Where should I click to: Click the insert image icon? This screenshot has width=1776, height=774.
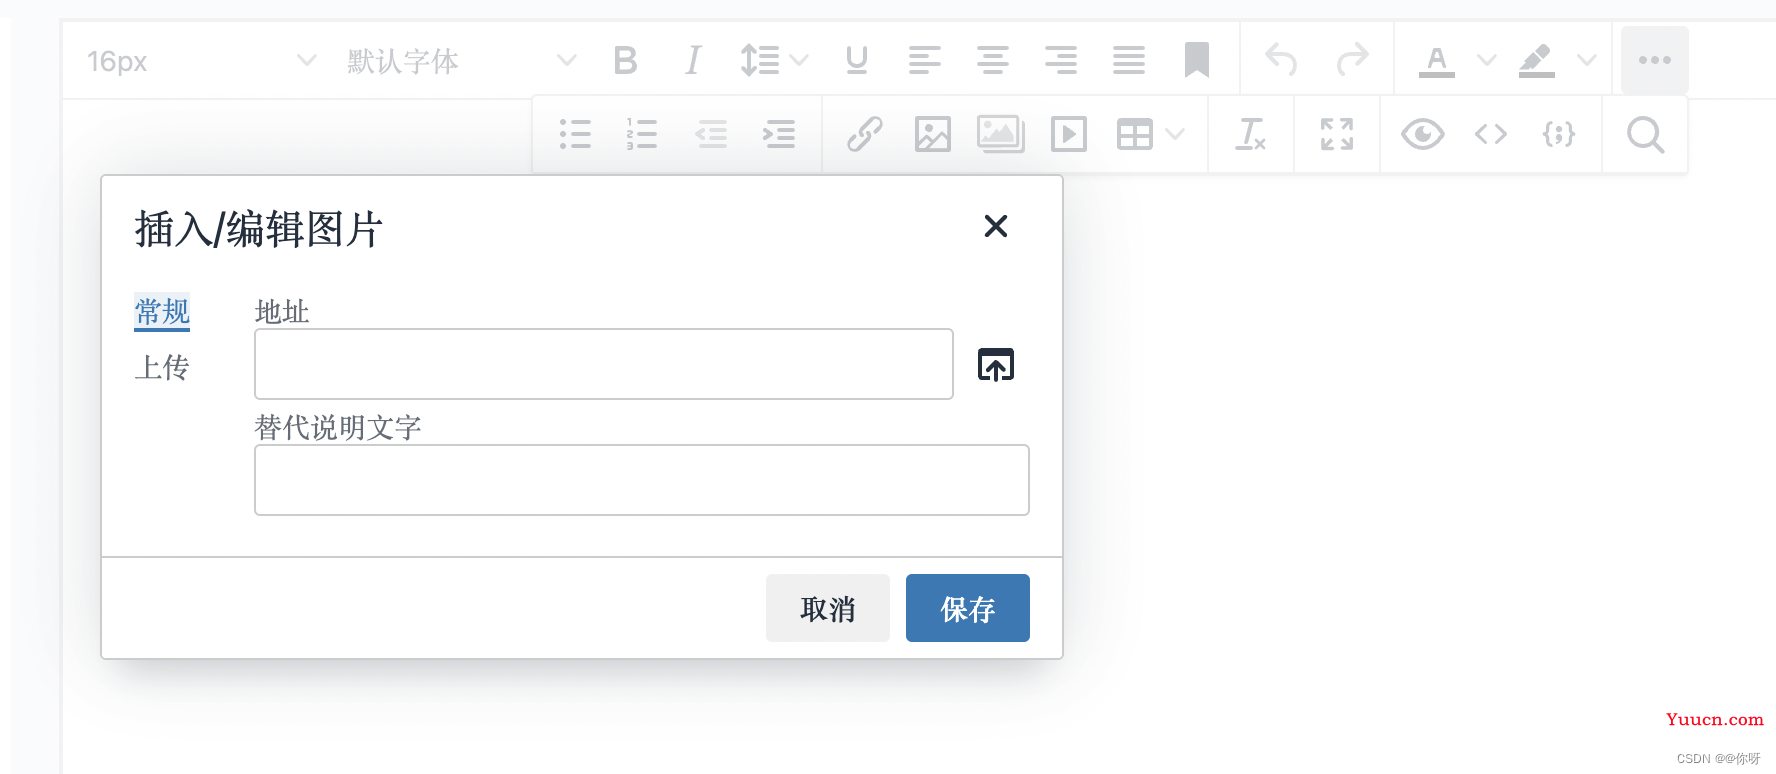click(933, 134)
